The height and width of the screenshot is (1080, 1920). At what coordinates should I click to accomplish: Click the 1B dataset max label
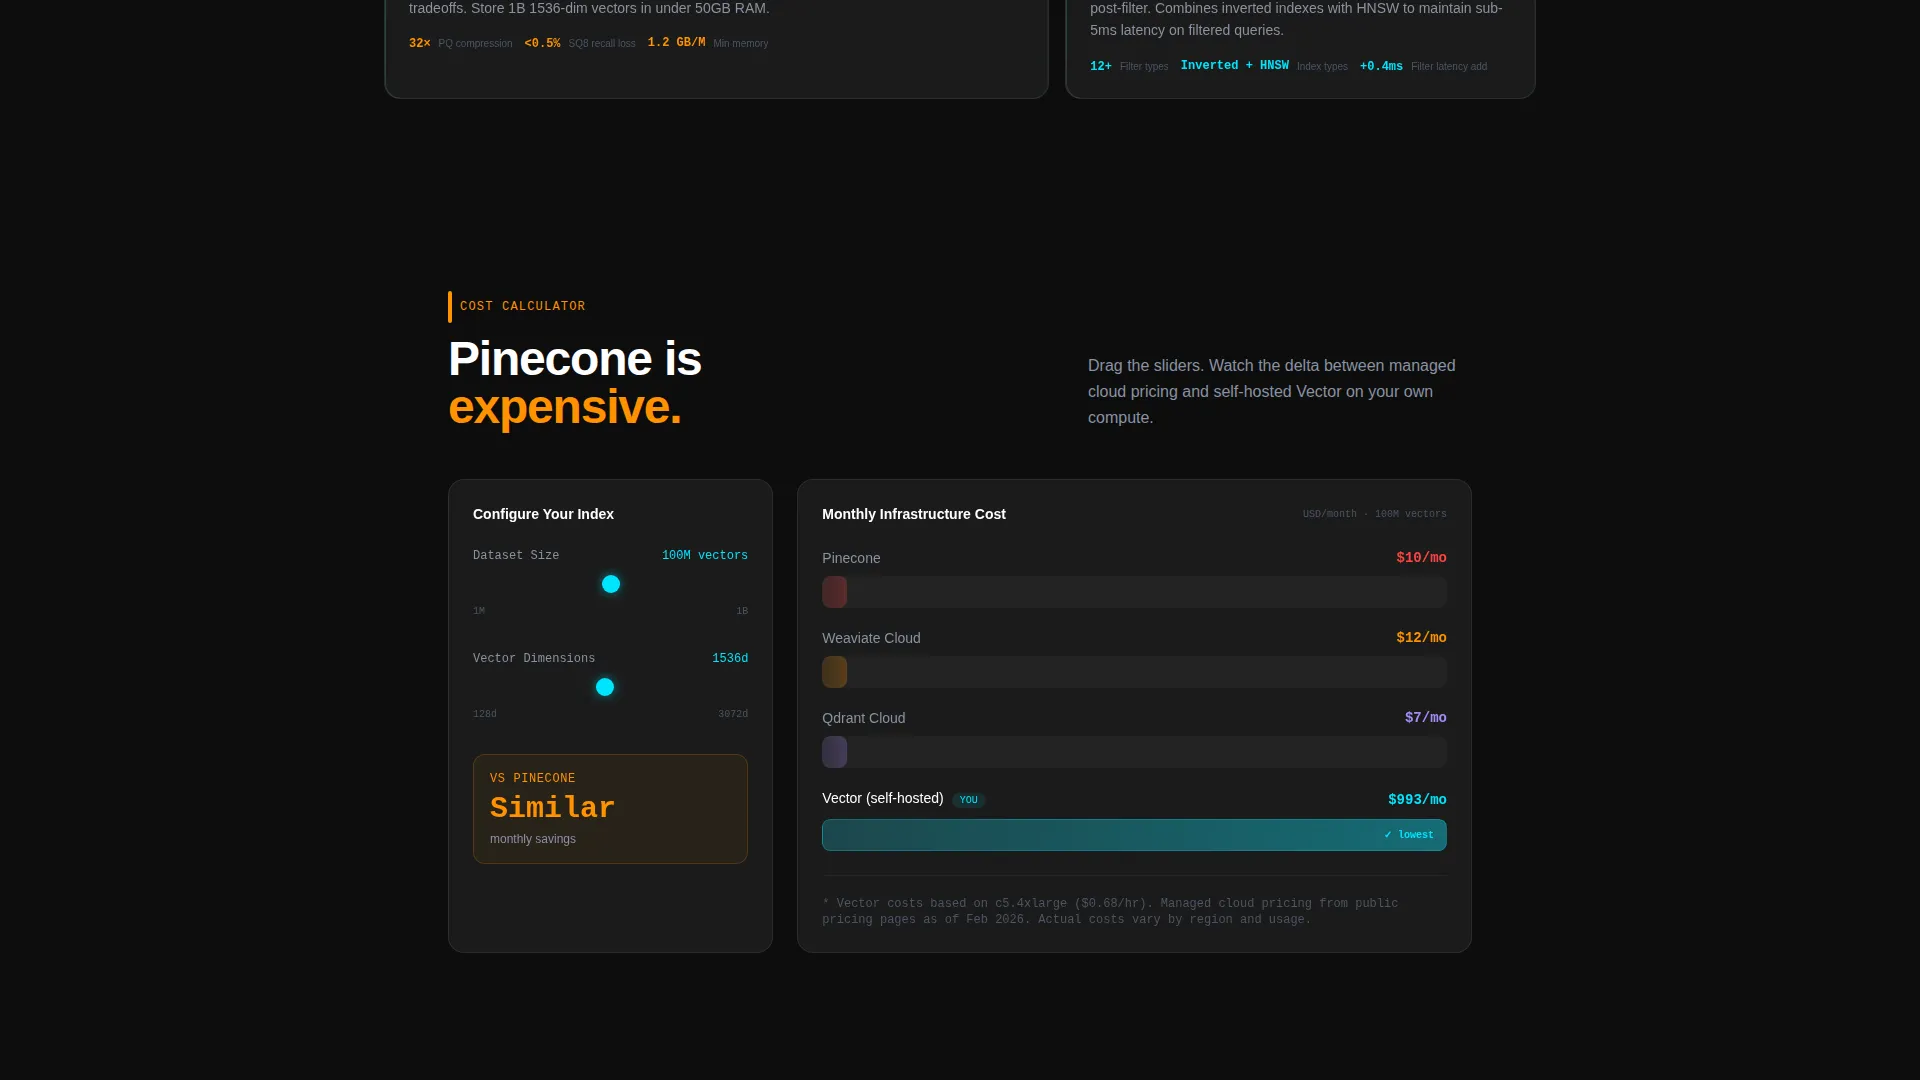point(742,611)
